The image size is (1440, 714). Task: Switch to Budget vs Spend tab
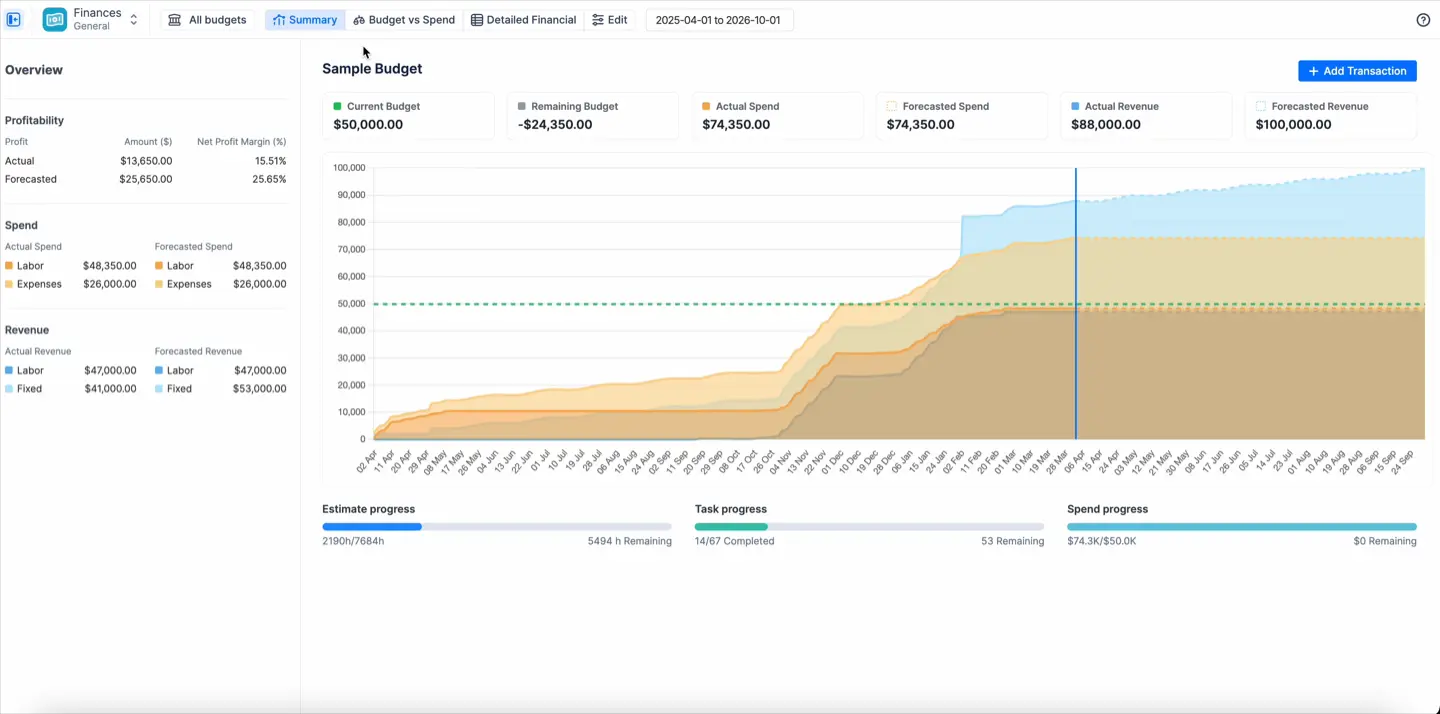pyautogui.click(x=404, y=20)
